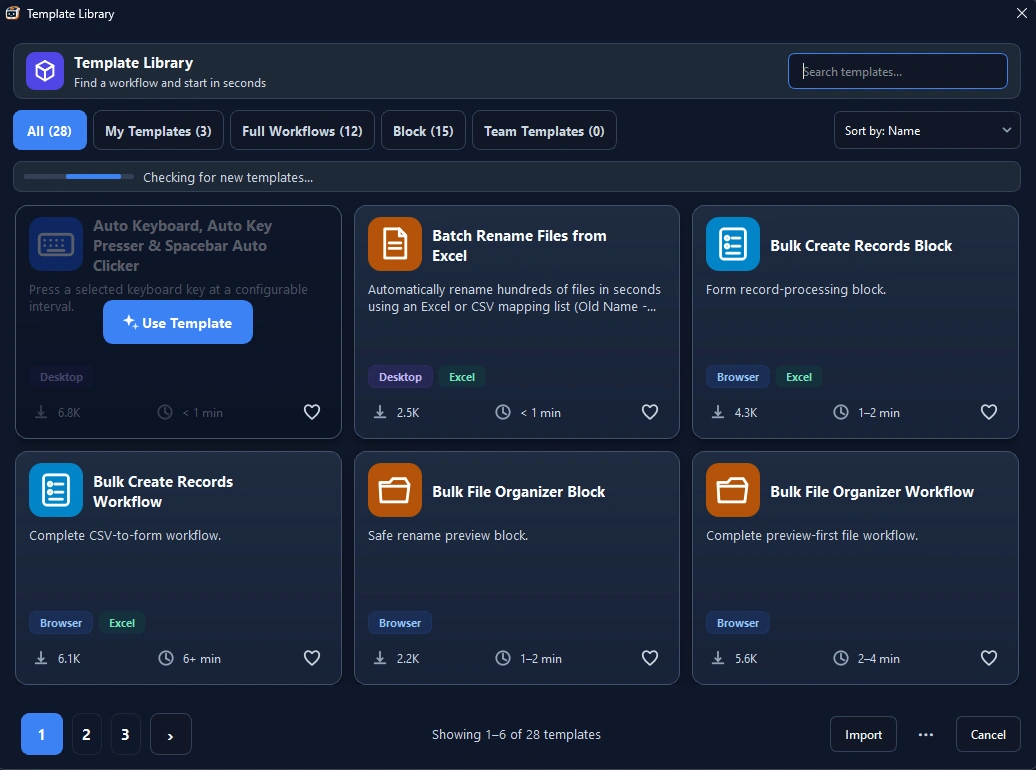Click the Bulk File Organizer Workflow title

click(x=871, y=492)
